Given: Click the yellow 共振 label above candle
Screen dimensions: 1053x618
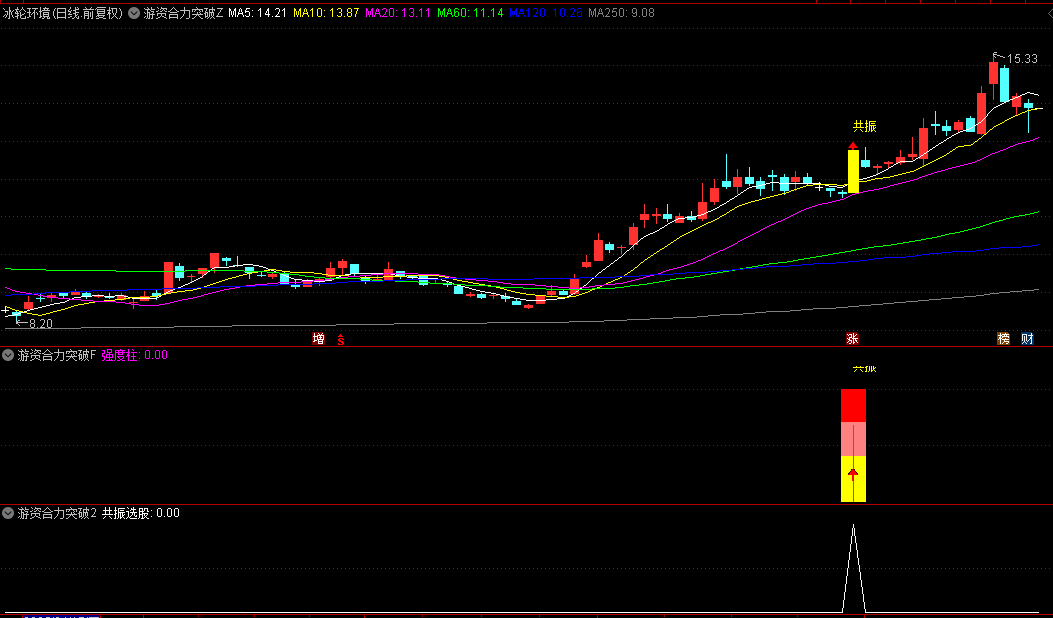Looking at the screenshot, I should [865, 126].
